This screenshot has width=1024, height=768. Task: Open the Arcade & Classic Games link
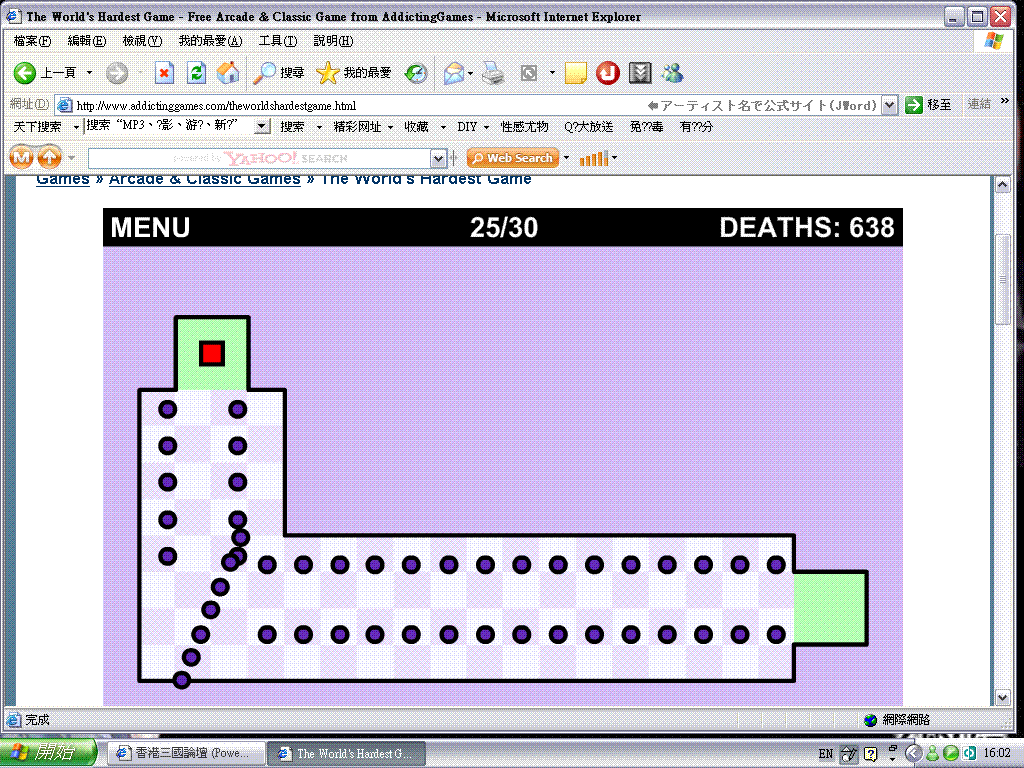(204, 179)
